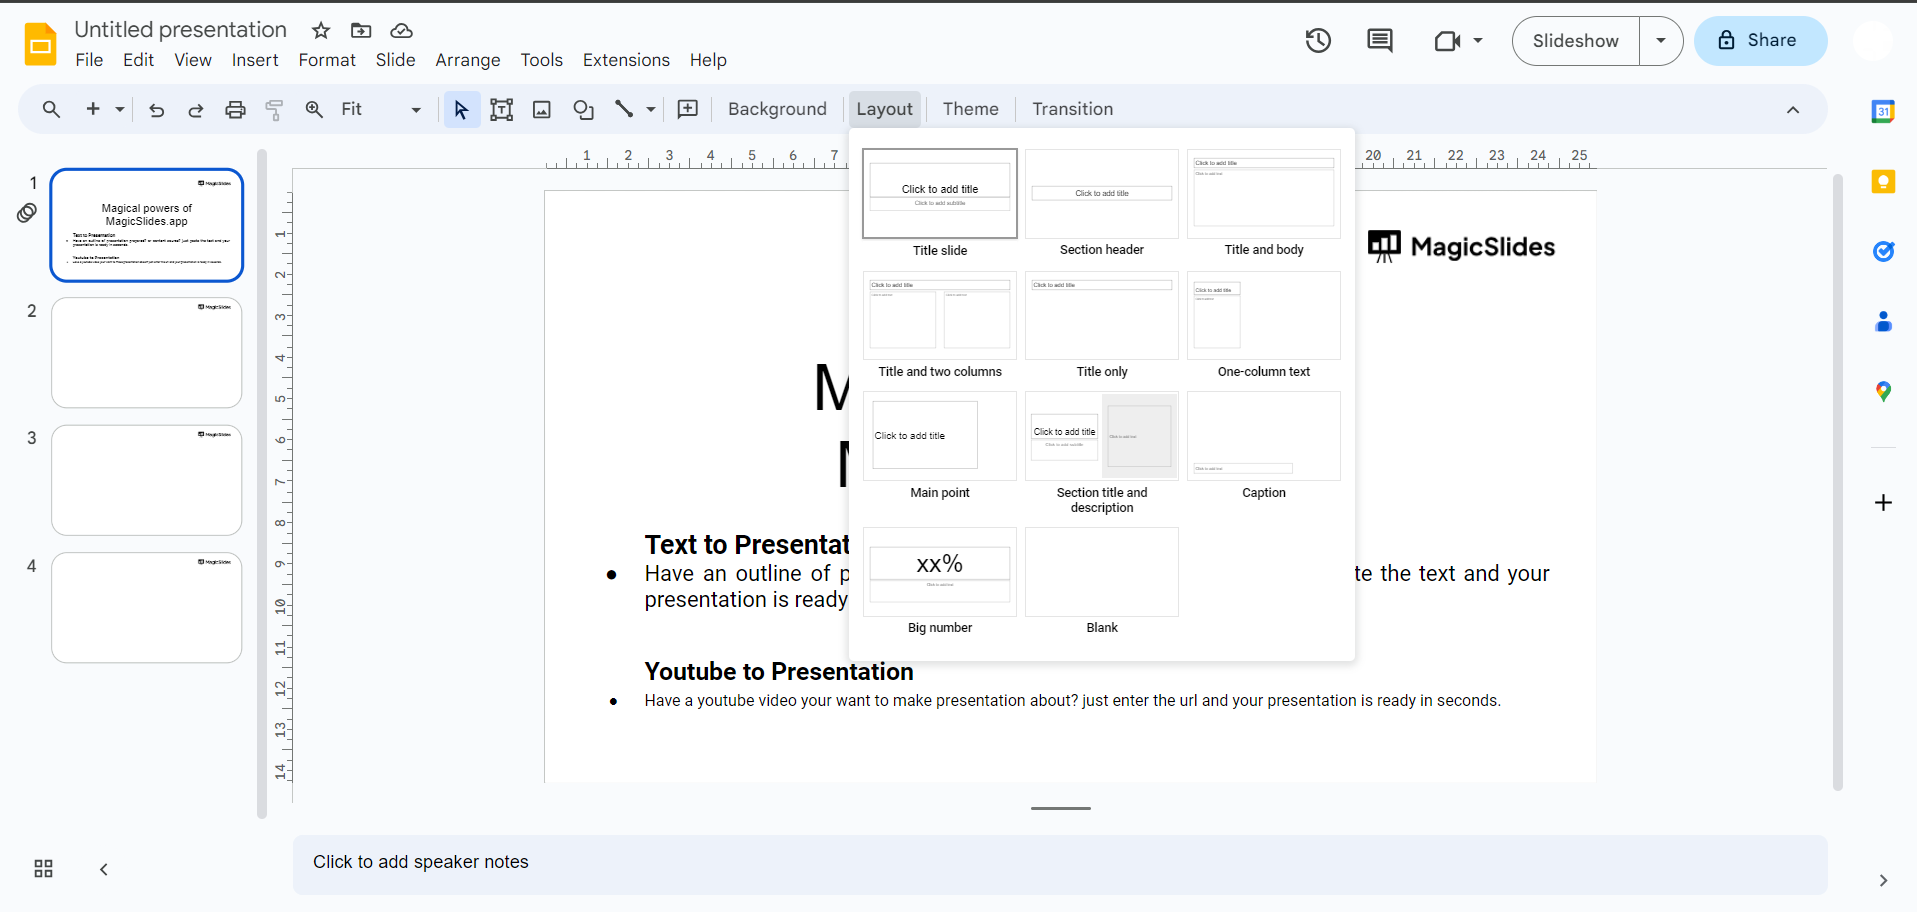Click the Undo arrow icon
The height and width of the screenshot is (912, 1917).
click(x=156, y=110)
